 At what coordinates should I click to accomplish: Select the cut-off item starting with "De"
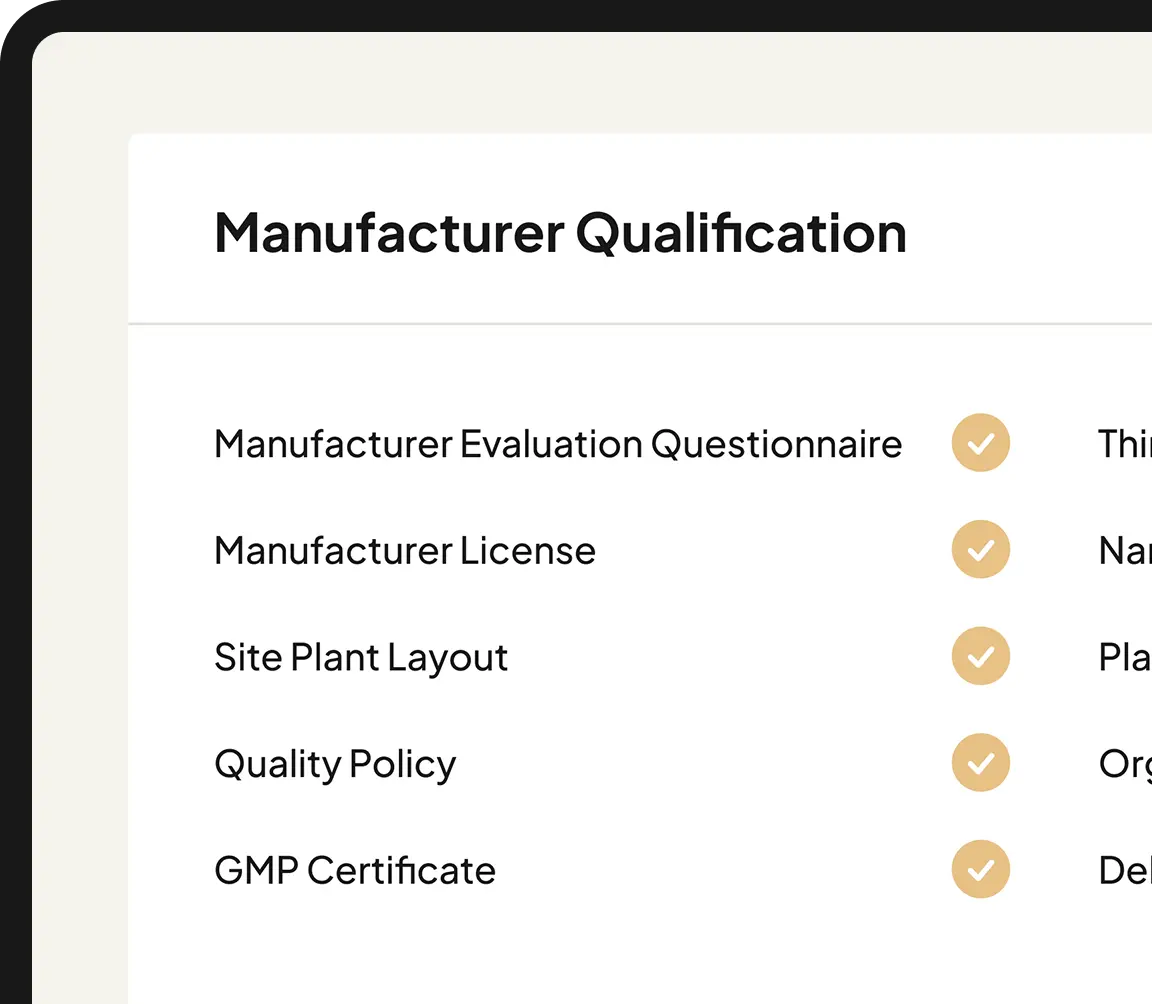tap(1125, 870)
